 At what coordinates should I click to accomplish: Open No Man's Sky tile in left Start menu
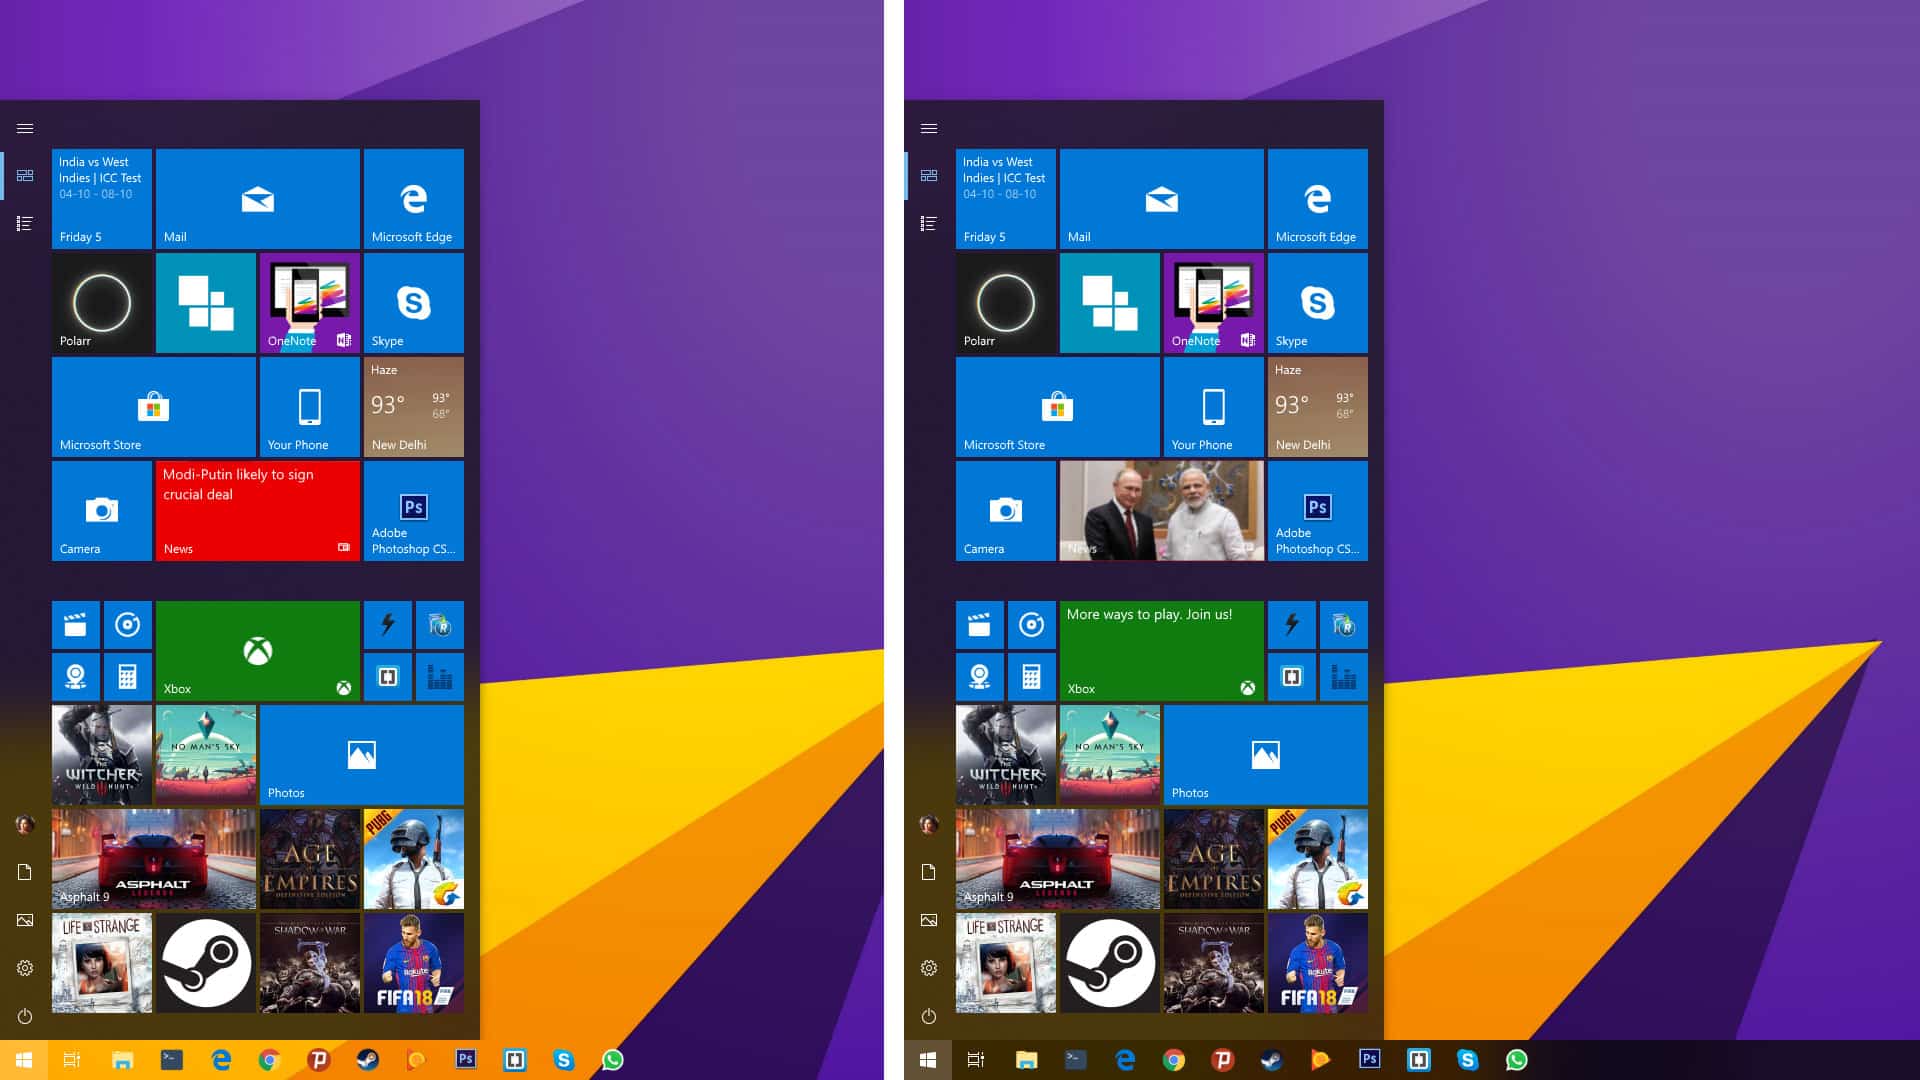205,755
